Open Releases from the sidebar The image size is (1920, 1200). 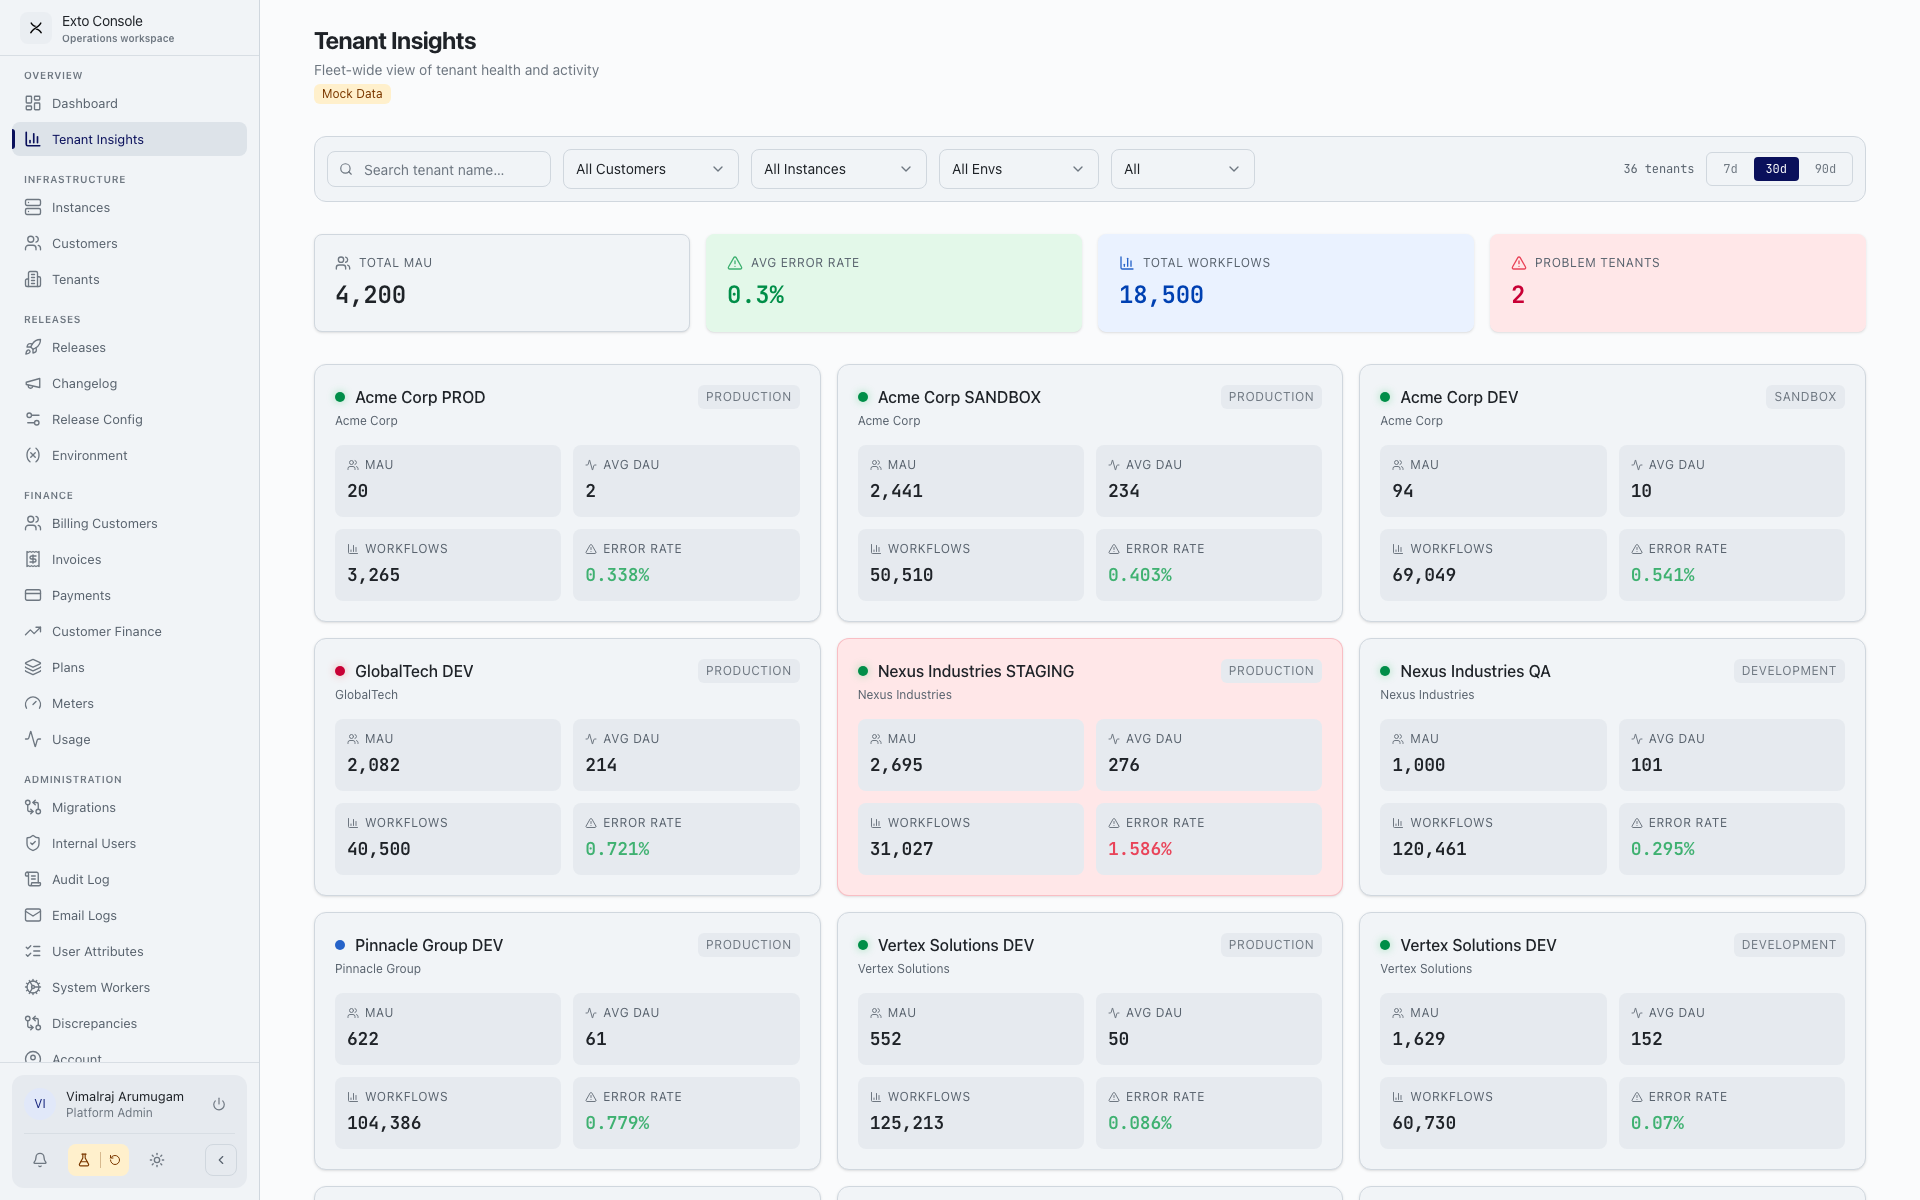pos(129,347)
